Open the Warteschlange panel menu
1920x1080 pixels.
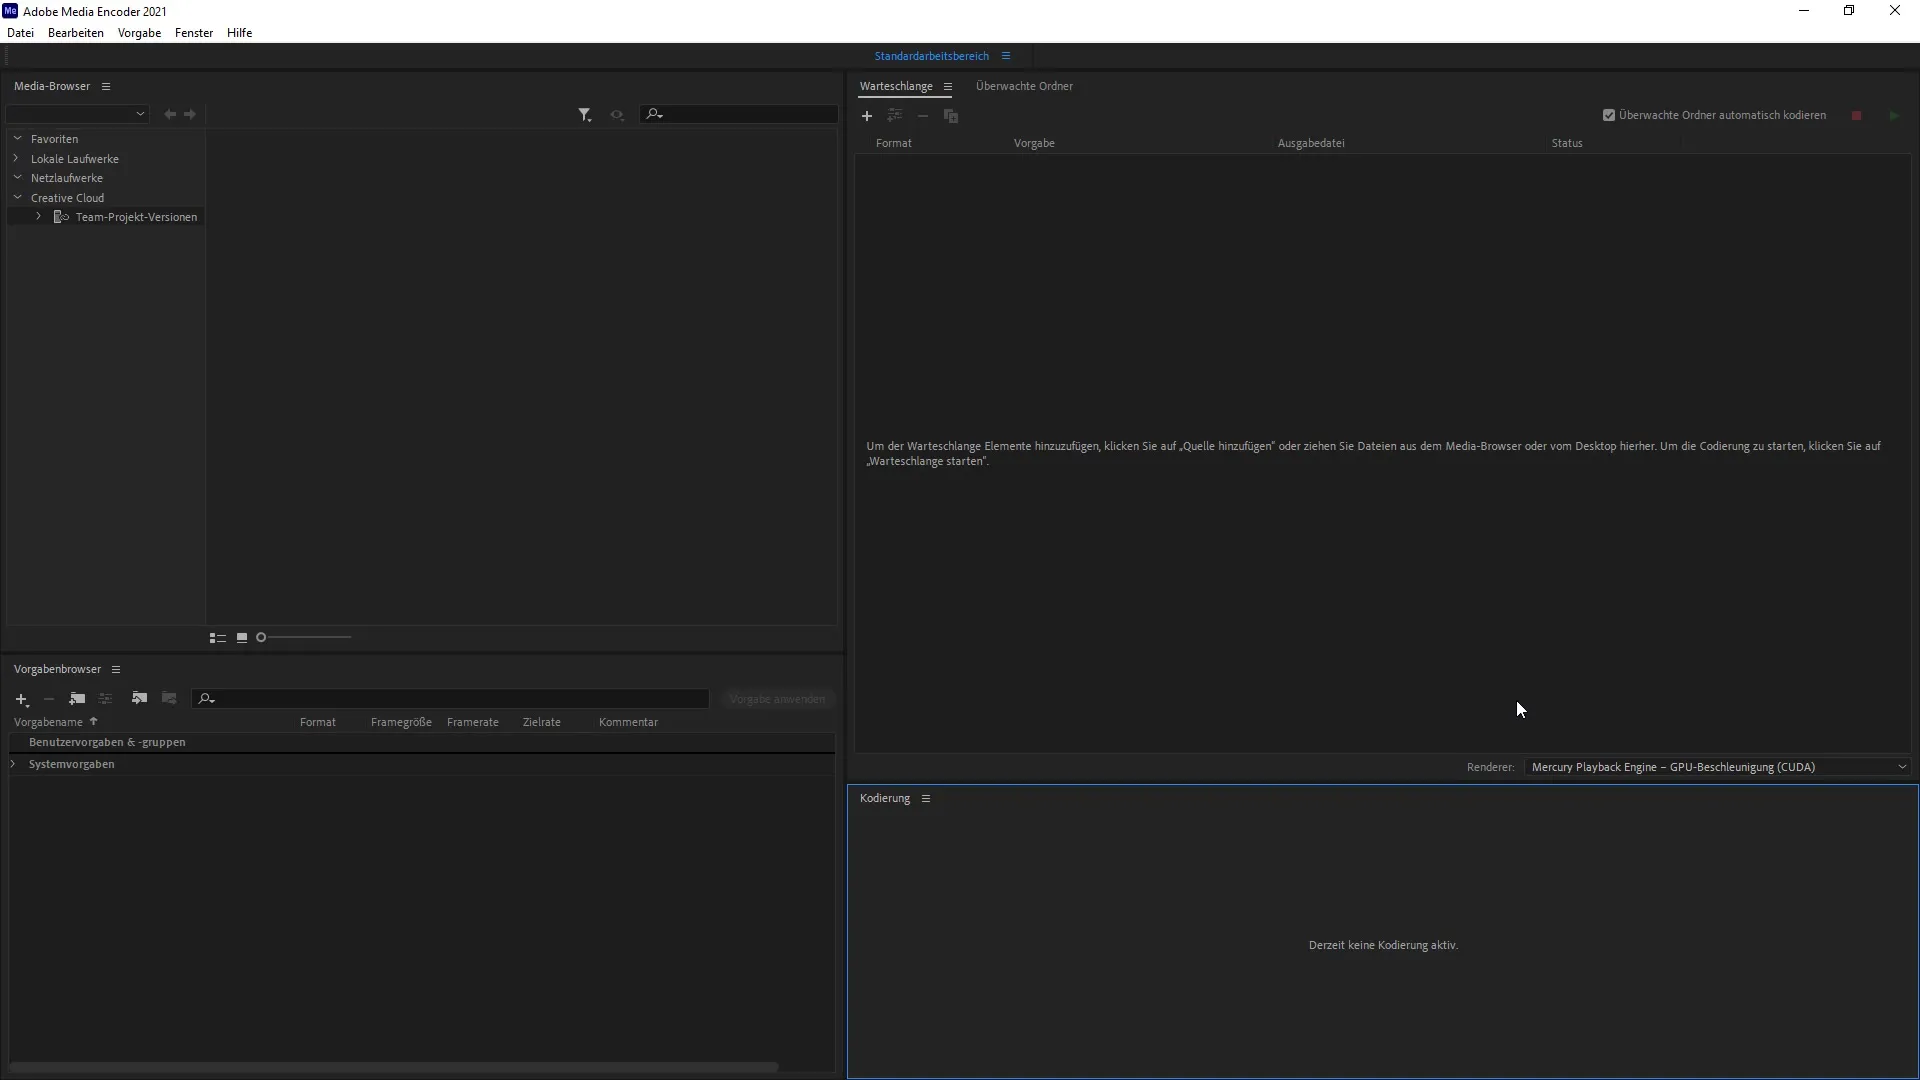[x=948, y=87]
